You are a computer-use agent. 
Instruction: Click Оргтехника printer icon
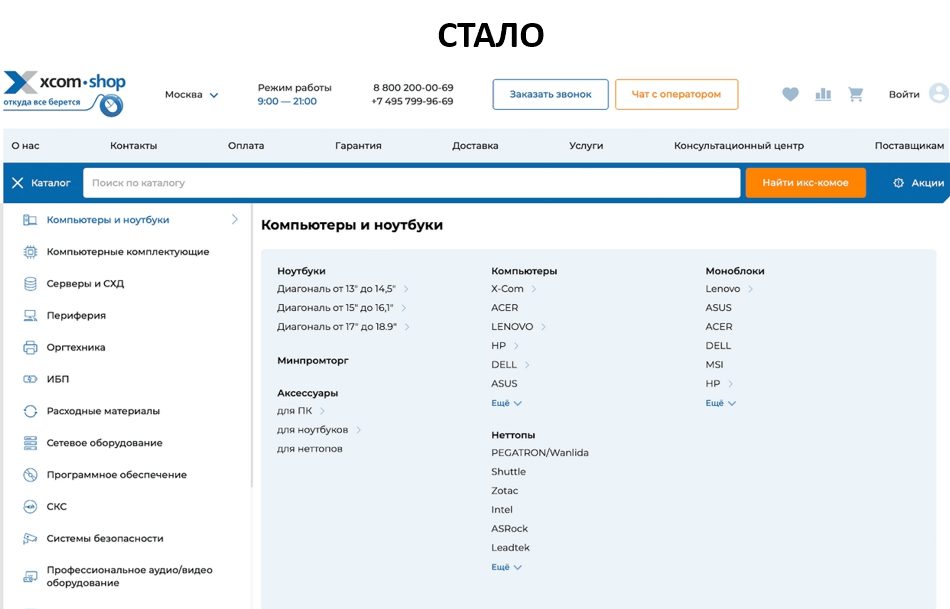[30, 347]
